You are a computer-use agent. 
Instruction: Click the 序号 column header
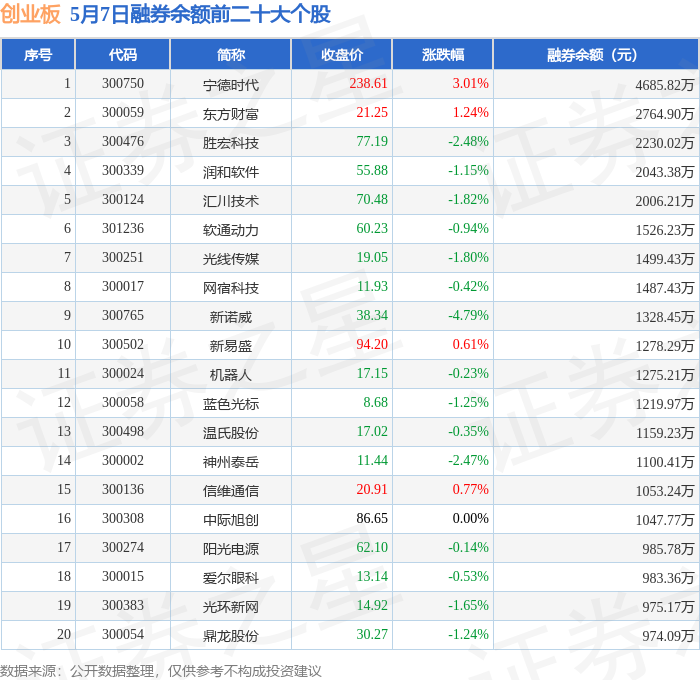38,54
